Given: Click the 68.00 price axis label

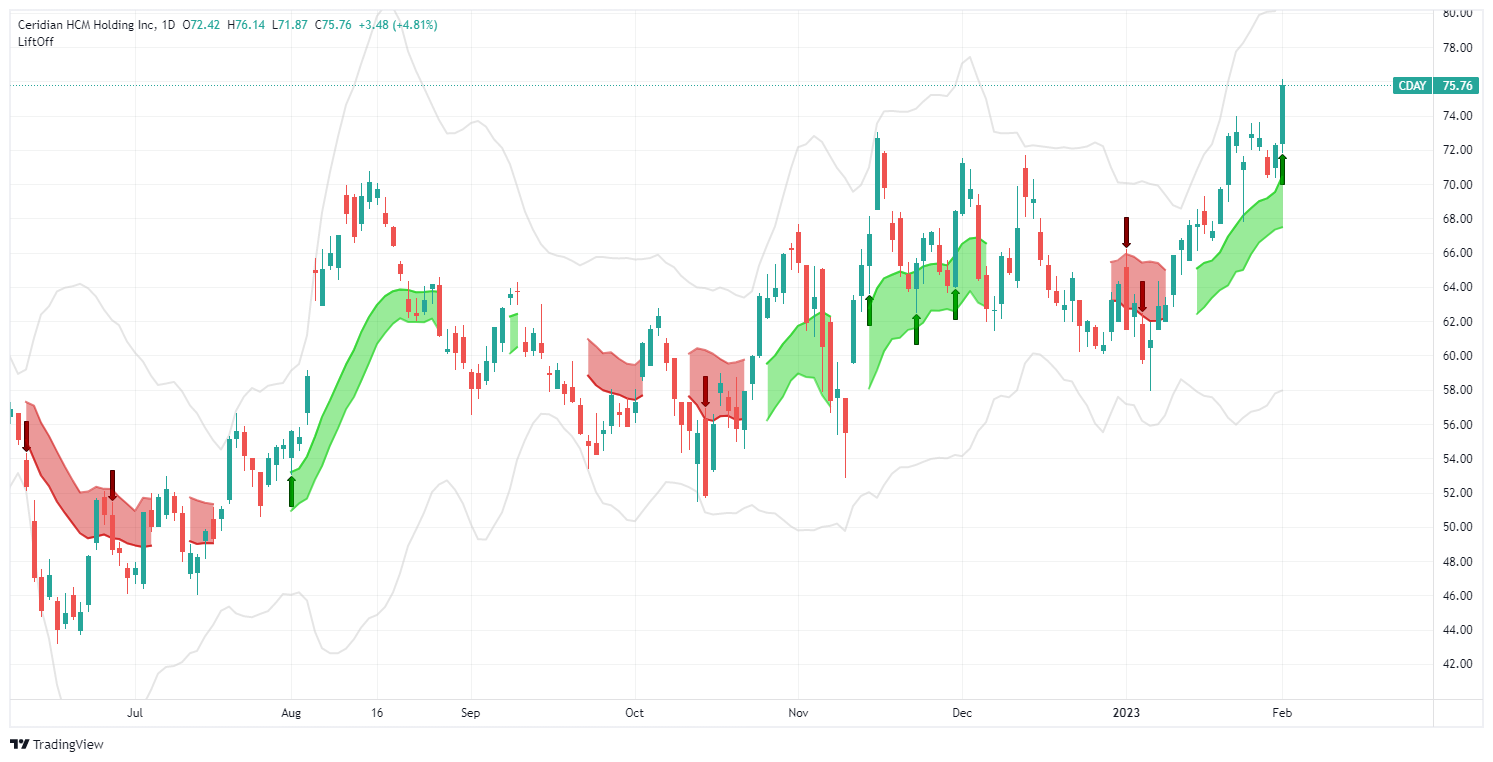Looking at the screenshot, I should point(1455,219).
